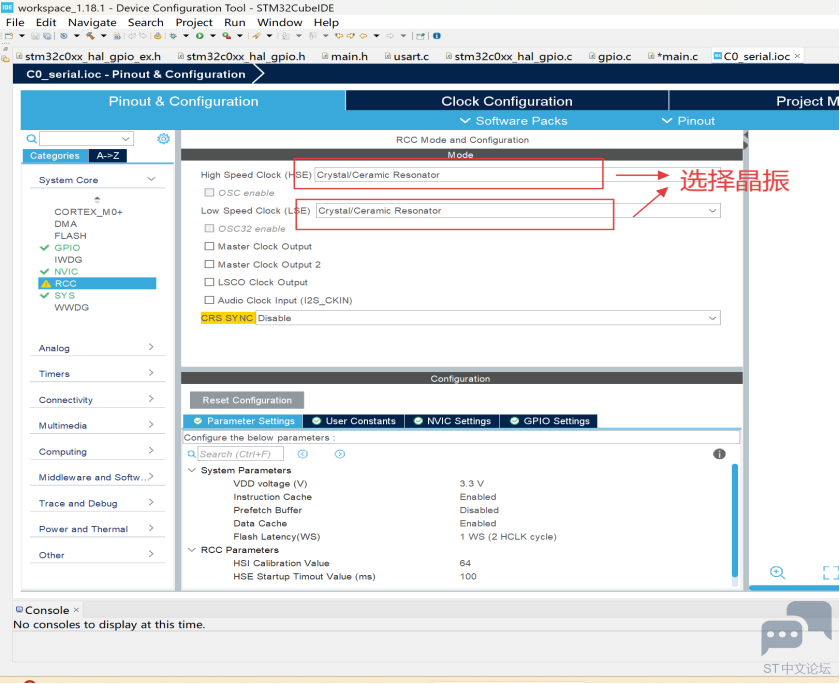Toggle the OSC32 enable checkbox

pyautogui.click(x=209, y=228)
